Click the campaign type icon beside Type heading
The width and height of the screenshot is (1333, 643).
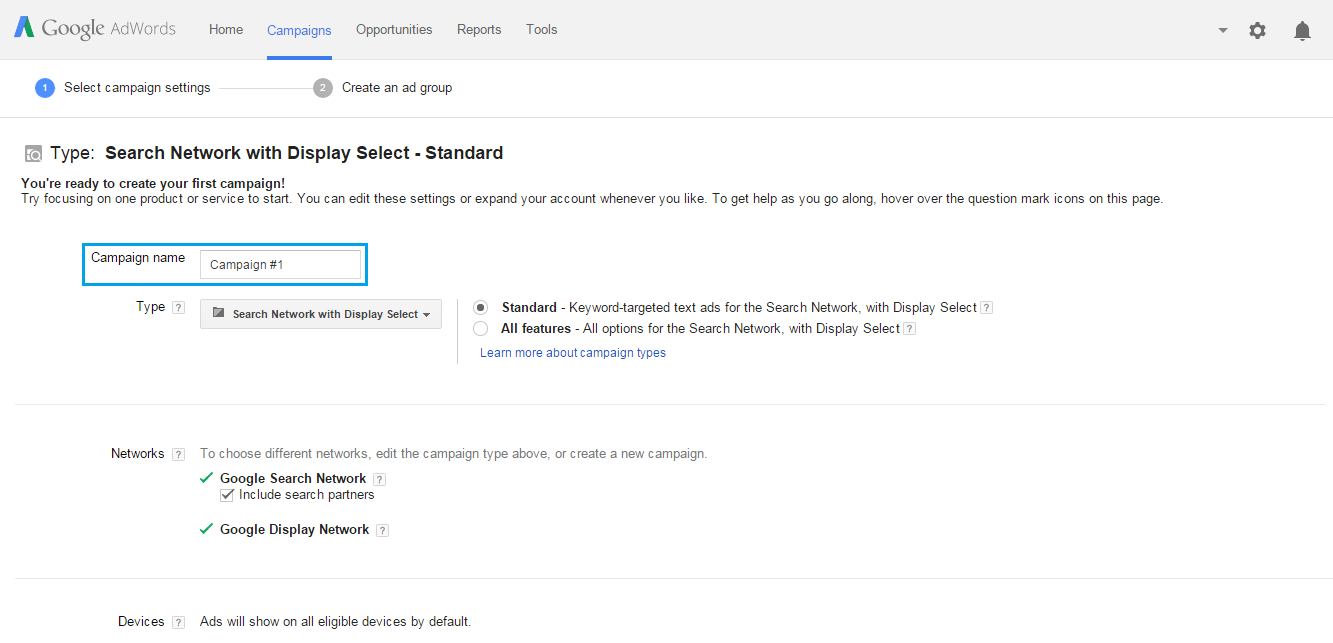(34, 154)
